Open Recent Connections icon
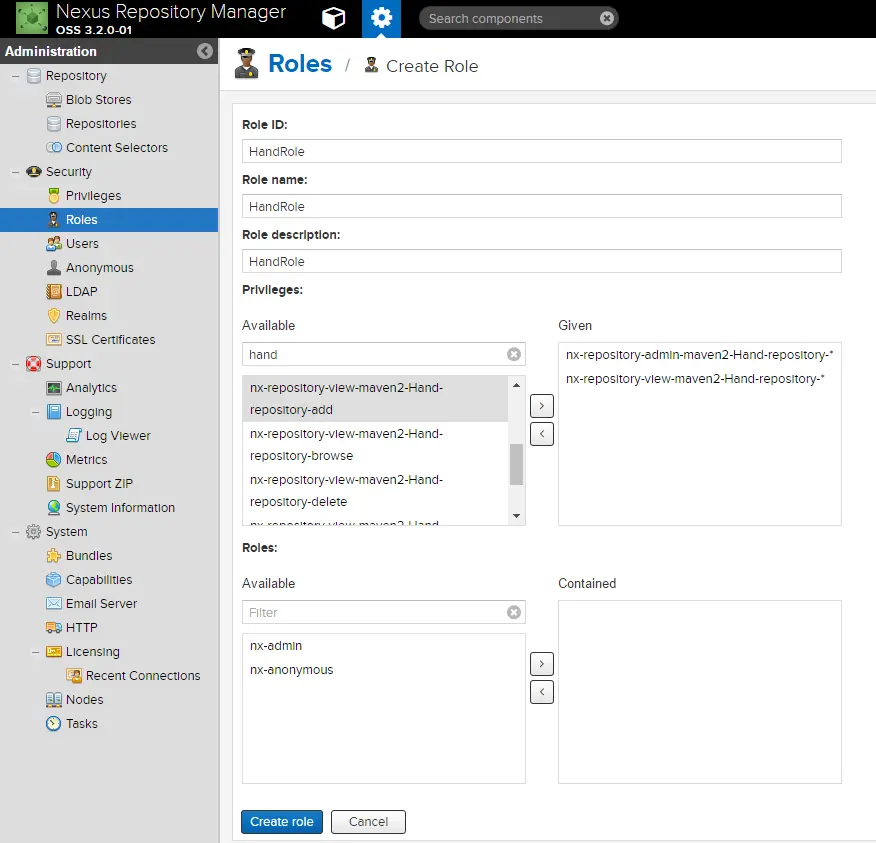This screenshot has height=843, width=876. coord(74,676)
